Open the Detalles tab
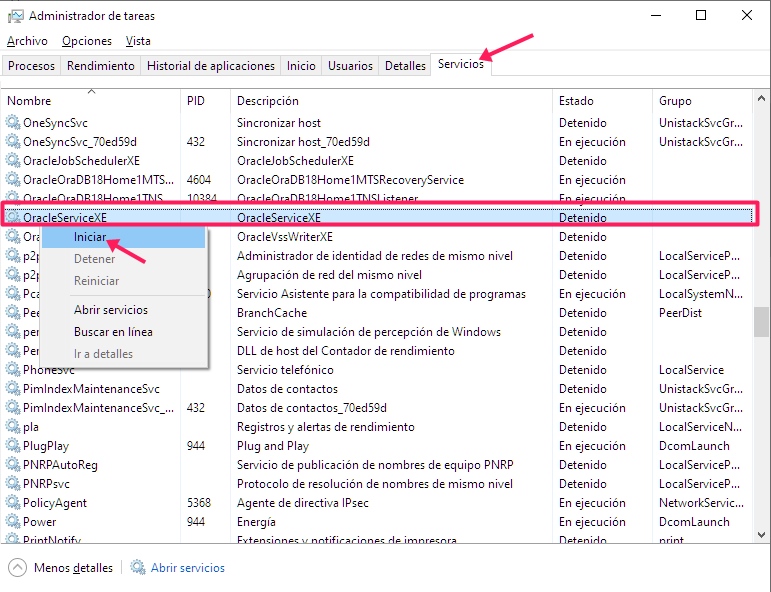The image size is (771, 592). click(405, 66)
